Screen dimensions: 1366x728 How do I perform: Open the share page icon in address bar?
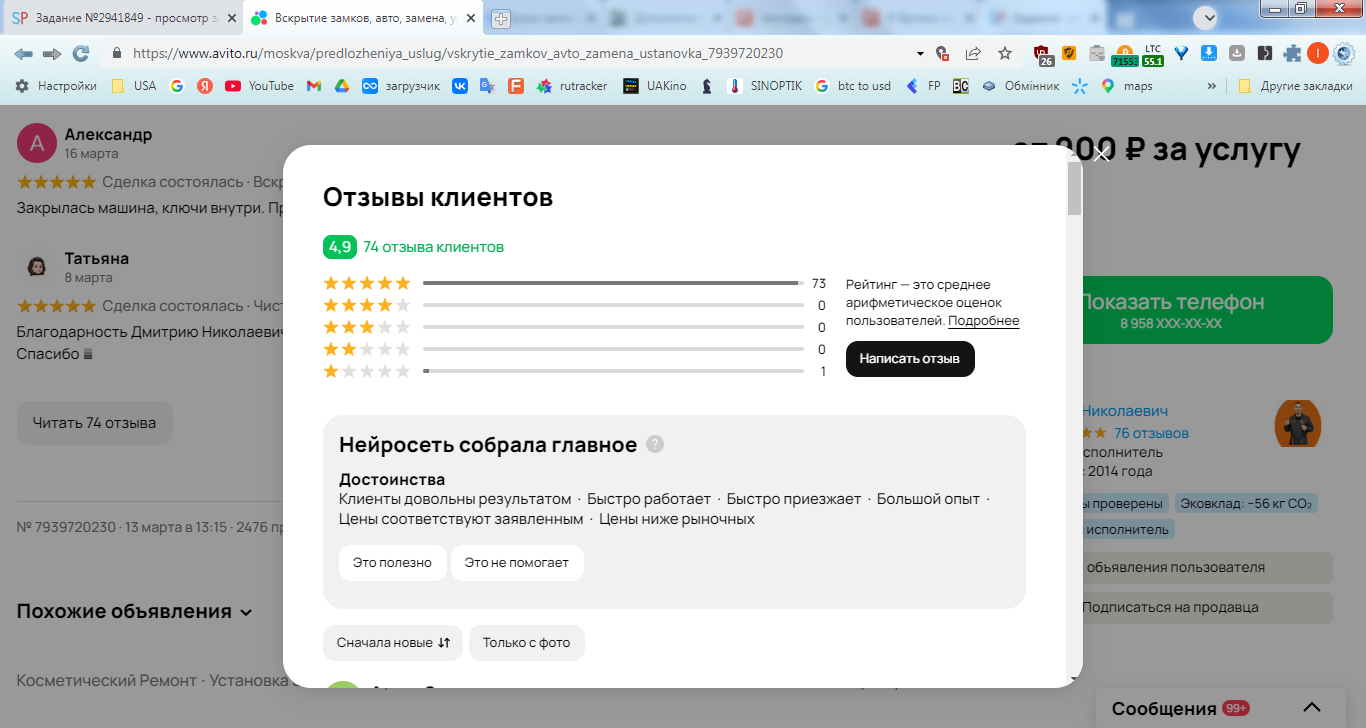973,53
